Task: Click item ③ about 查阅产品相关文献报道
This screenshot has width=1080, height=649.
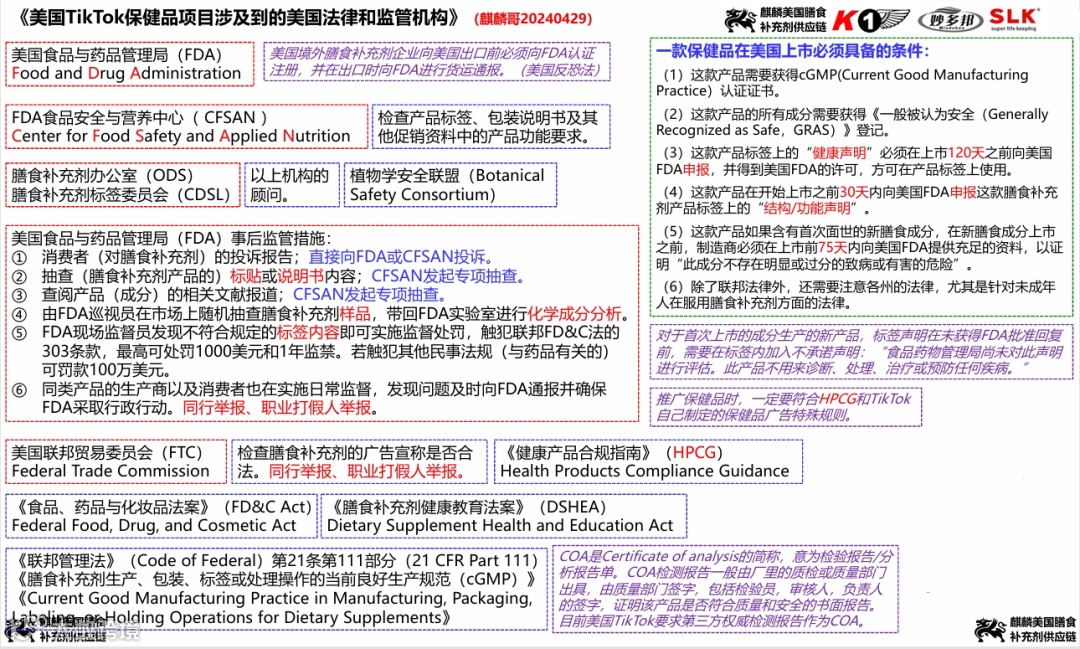Action: click(x=232, y=294)
